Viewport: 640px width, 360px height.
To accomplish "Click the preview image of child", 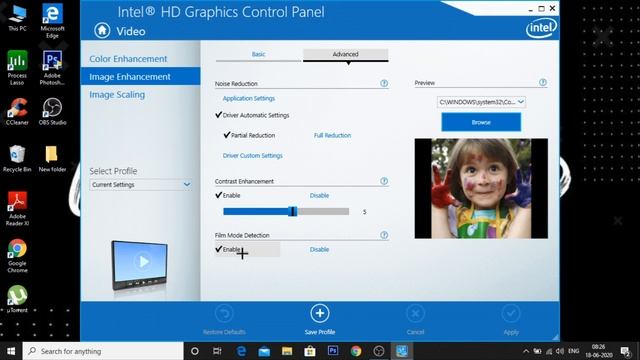I will click(x=481, y=188).
